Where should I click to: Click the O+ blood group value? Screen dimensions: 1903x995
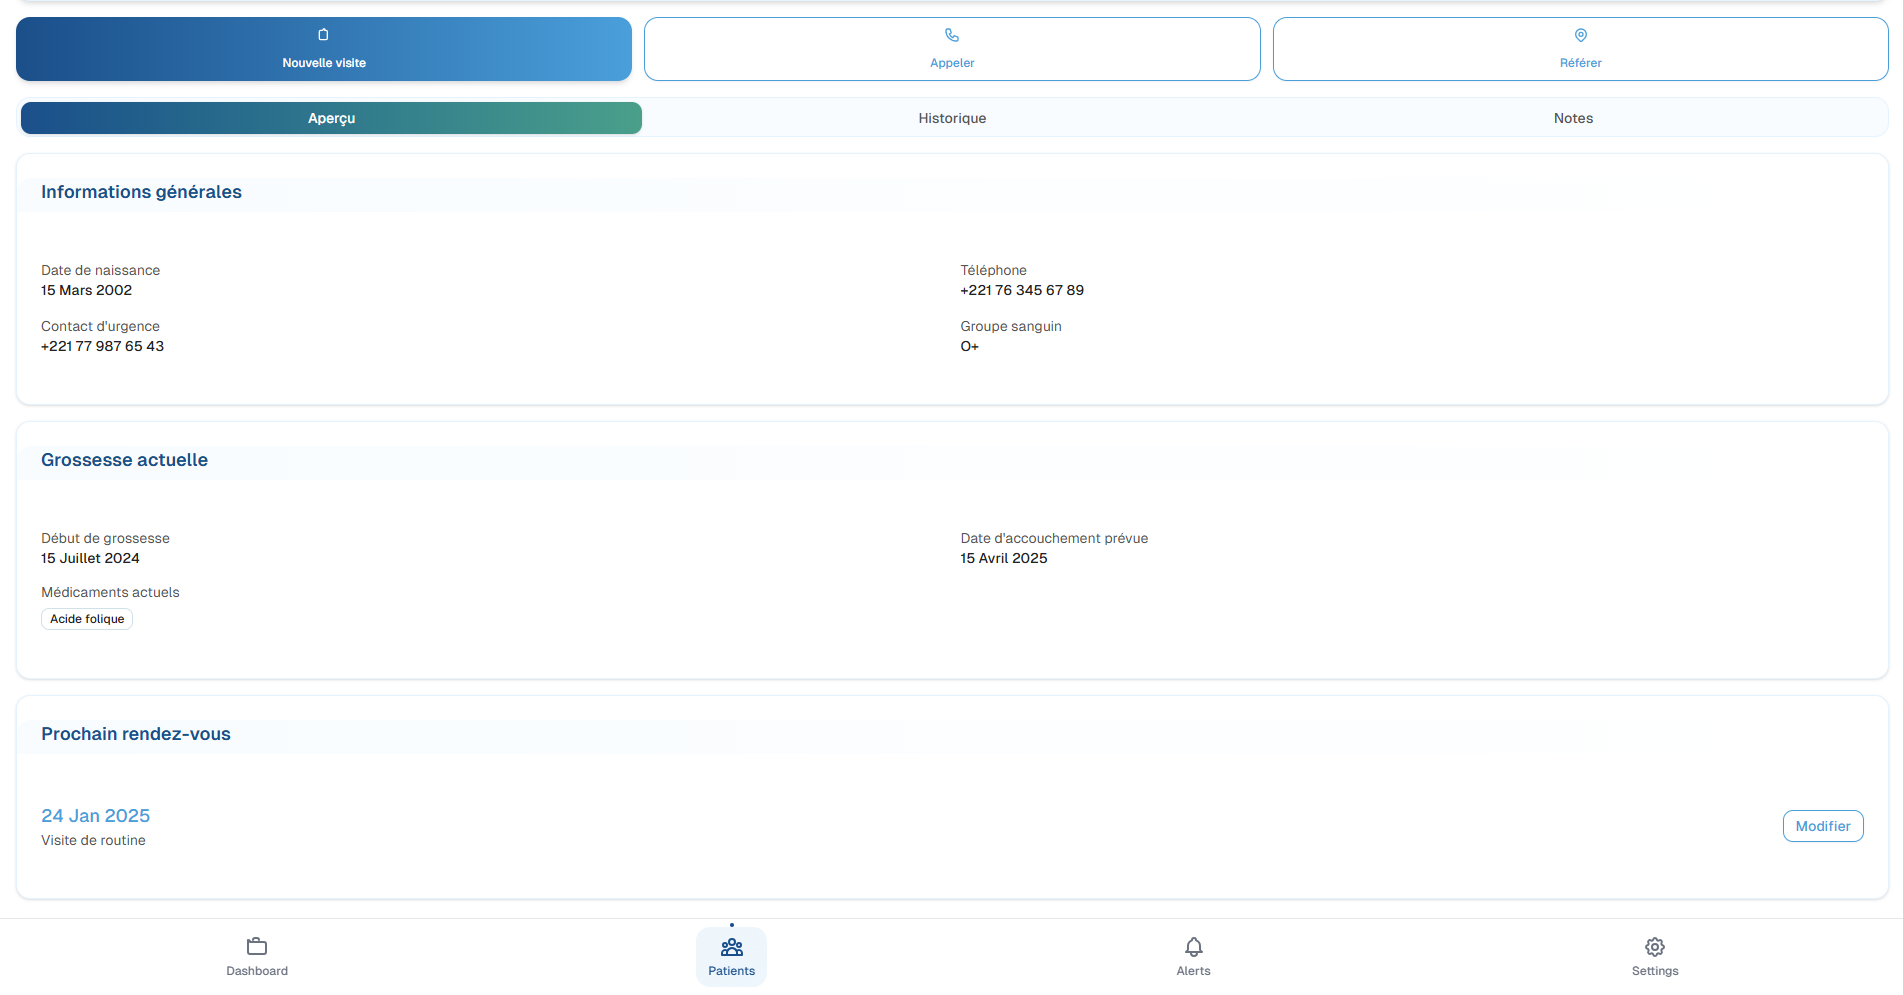coord(969,346)
